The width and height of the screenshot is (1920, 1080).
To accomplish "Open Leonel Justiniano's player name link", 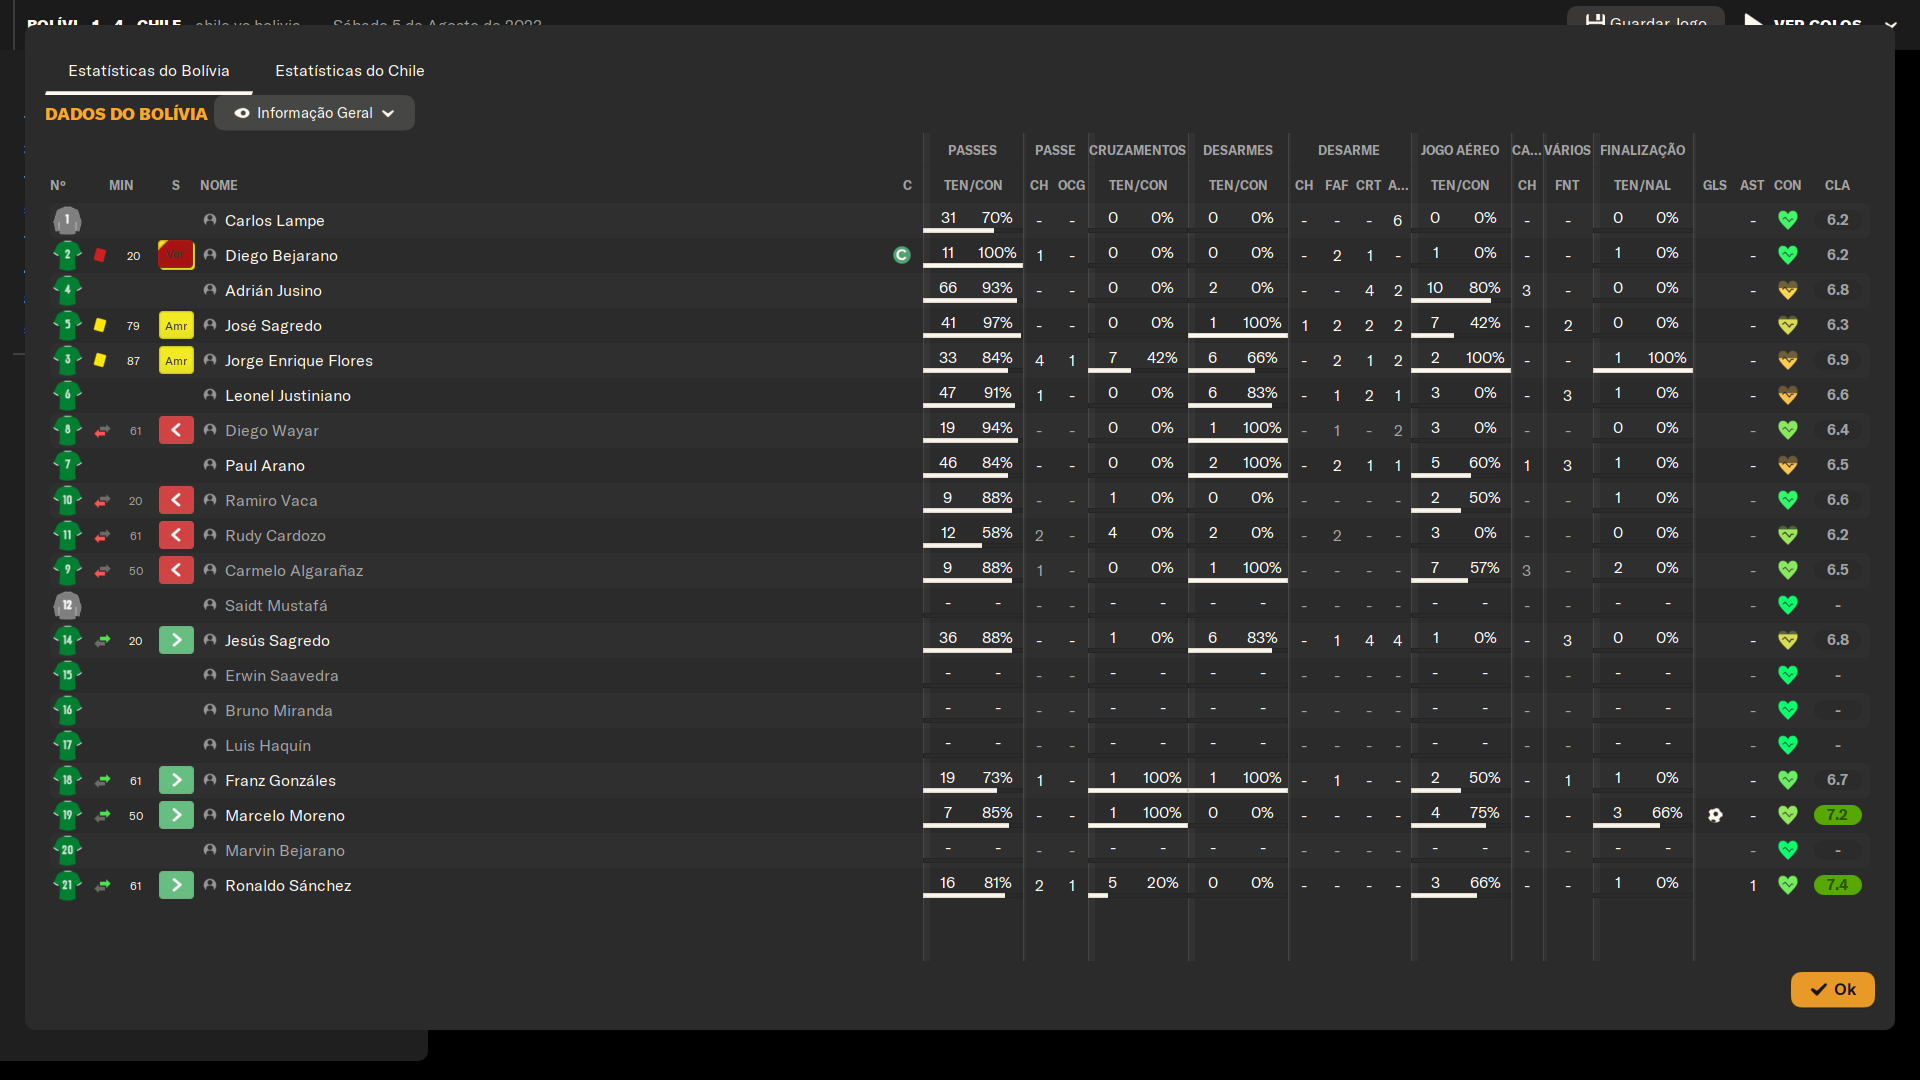I will (x=287, y=395).
